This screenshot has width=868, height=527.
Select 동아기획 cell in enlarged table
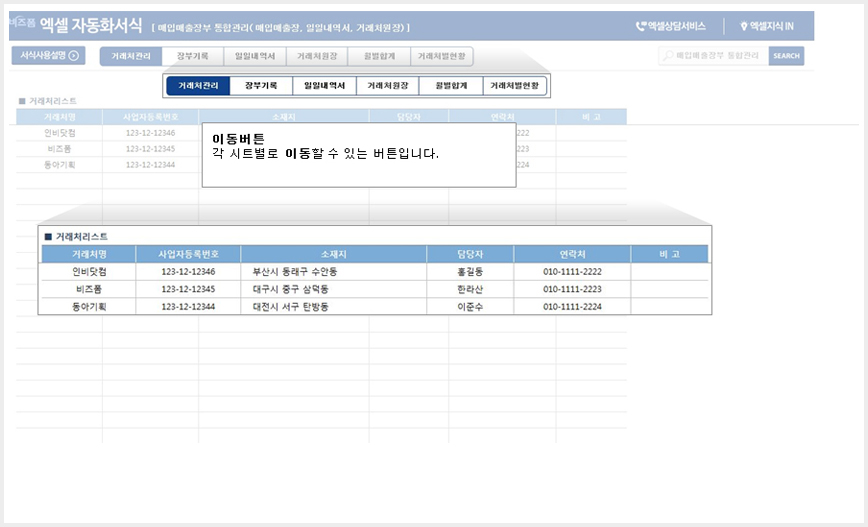click(x=89, y=307)
